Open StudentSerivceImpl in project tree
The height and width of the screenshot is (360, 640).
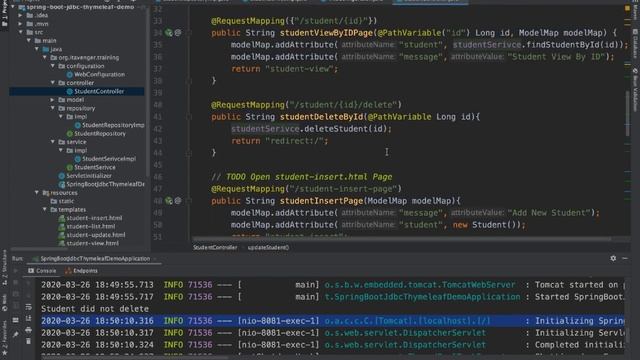[x=105, y=159]
